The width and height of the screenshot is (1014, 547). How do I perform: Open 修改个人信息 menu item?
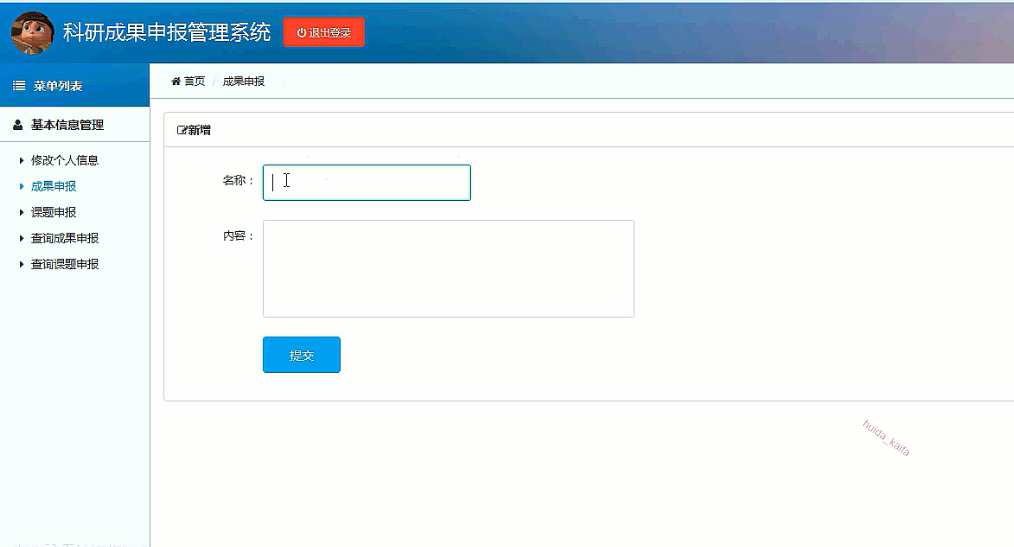[65, 160]
